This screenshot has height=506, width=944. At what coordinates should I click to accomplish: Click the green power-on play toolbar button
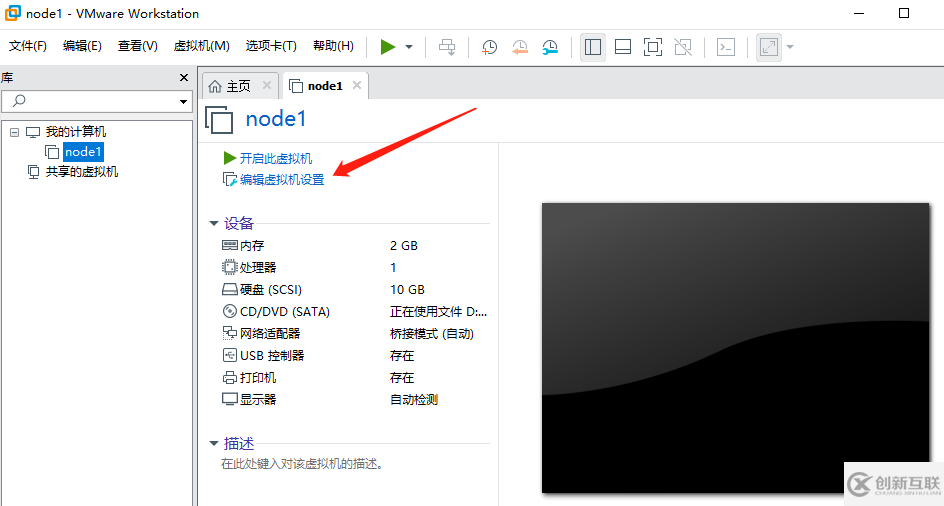point(388,46)
